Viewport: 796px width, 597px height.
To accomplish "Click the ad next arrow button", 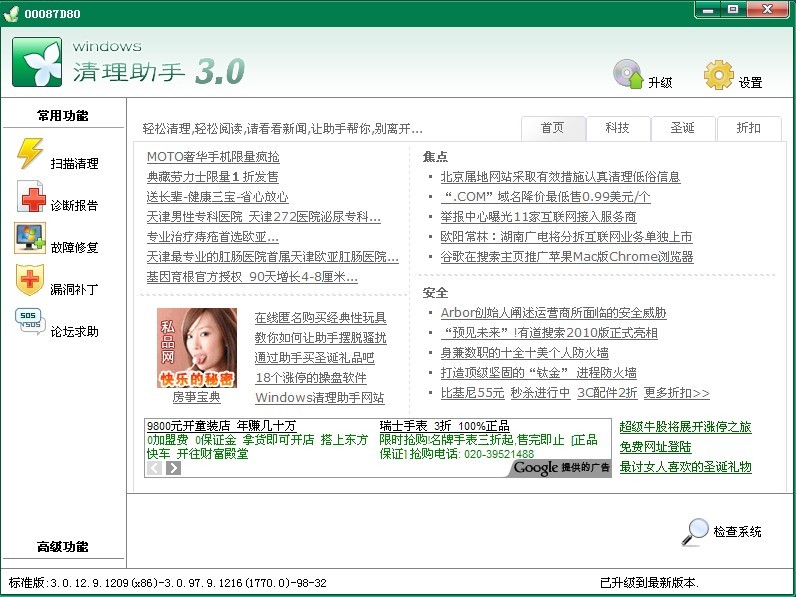I will pyautogui.click(x=173, y=468).
